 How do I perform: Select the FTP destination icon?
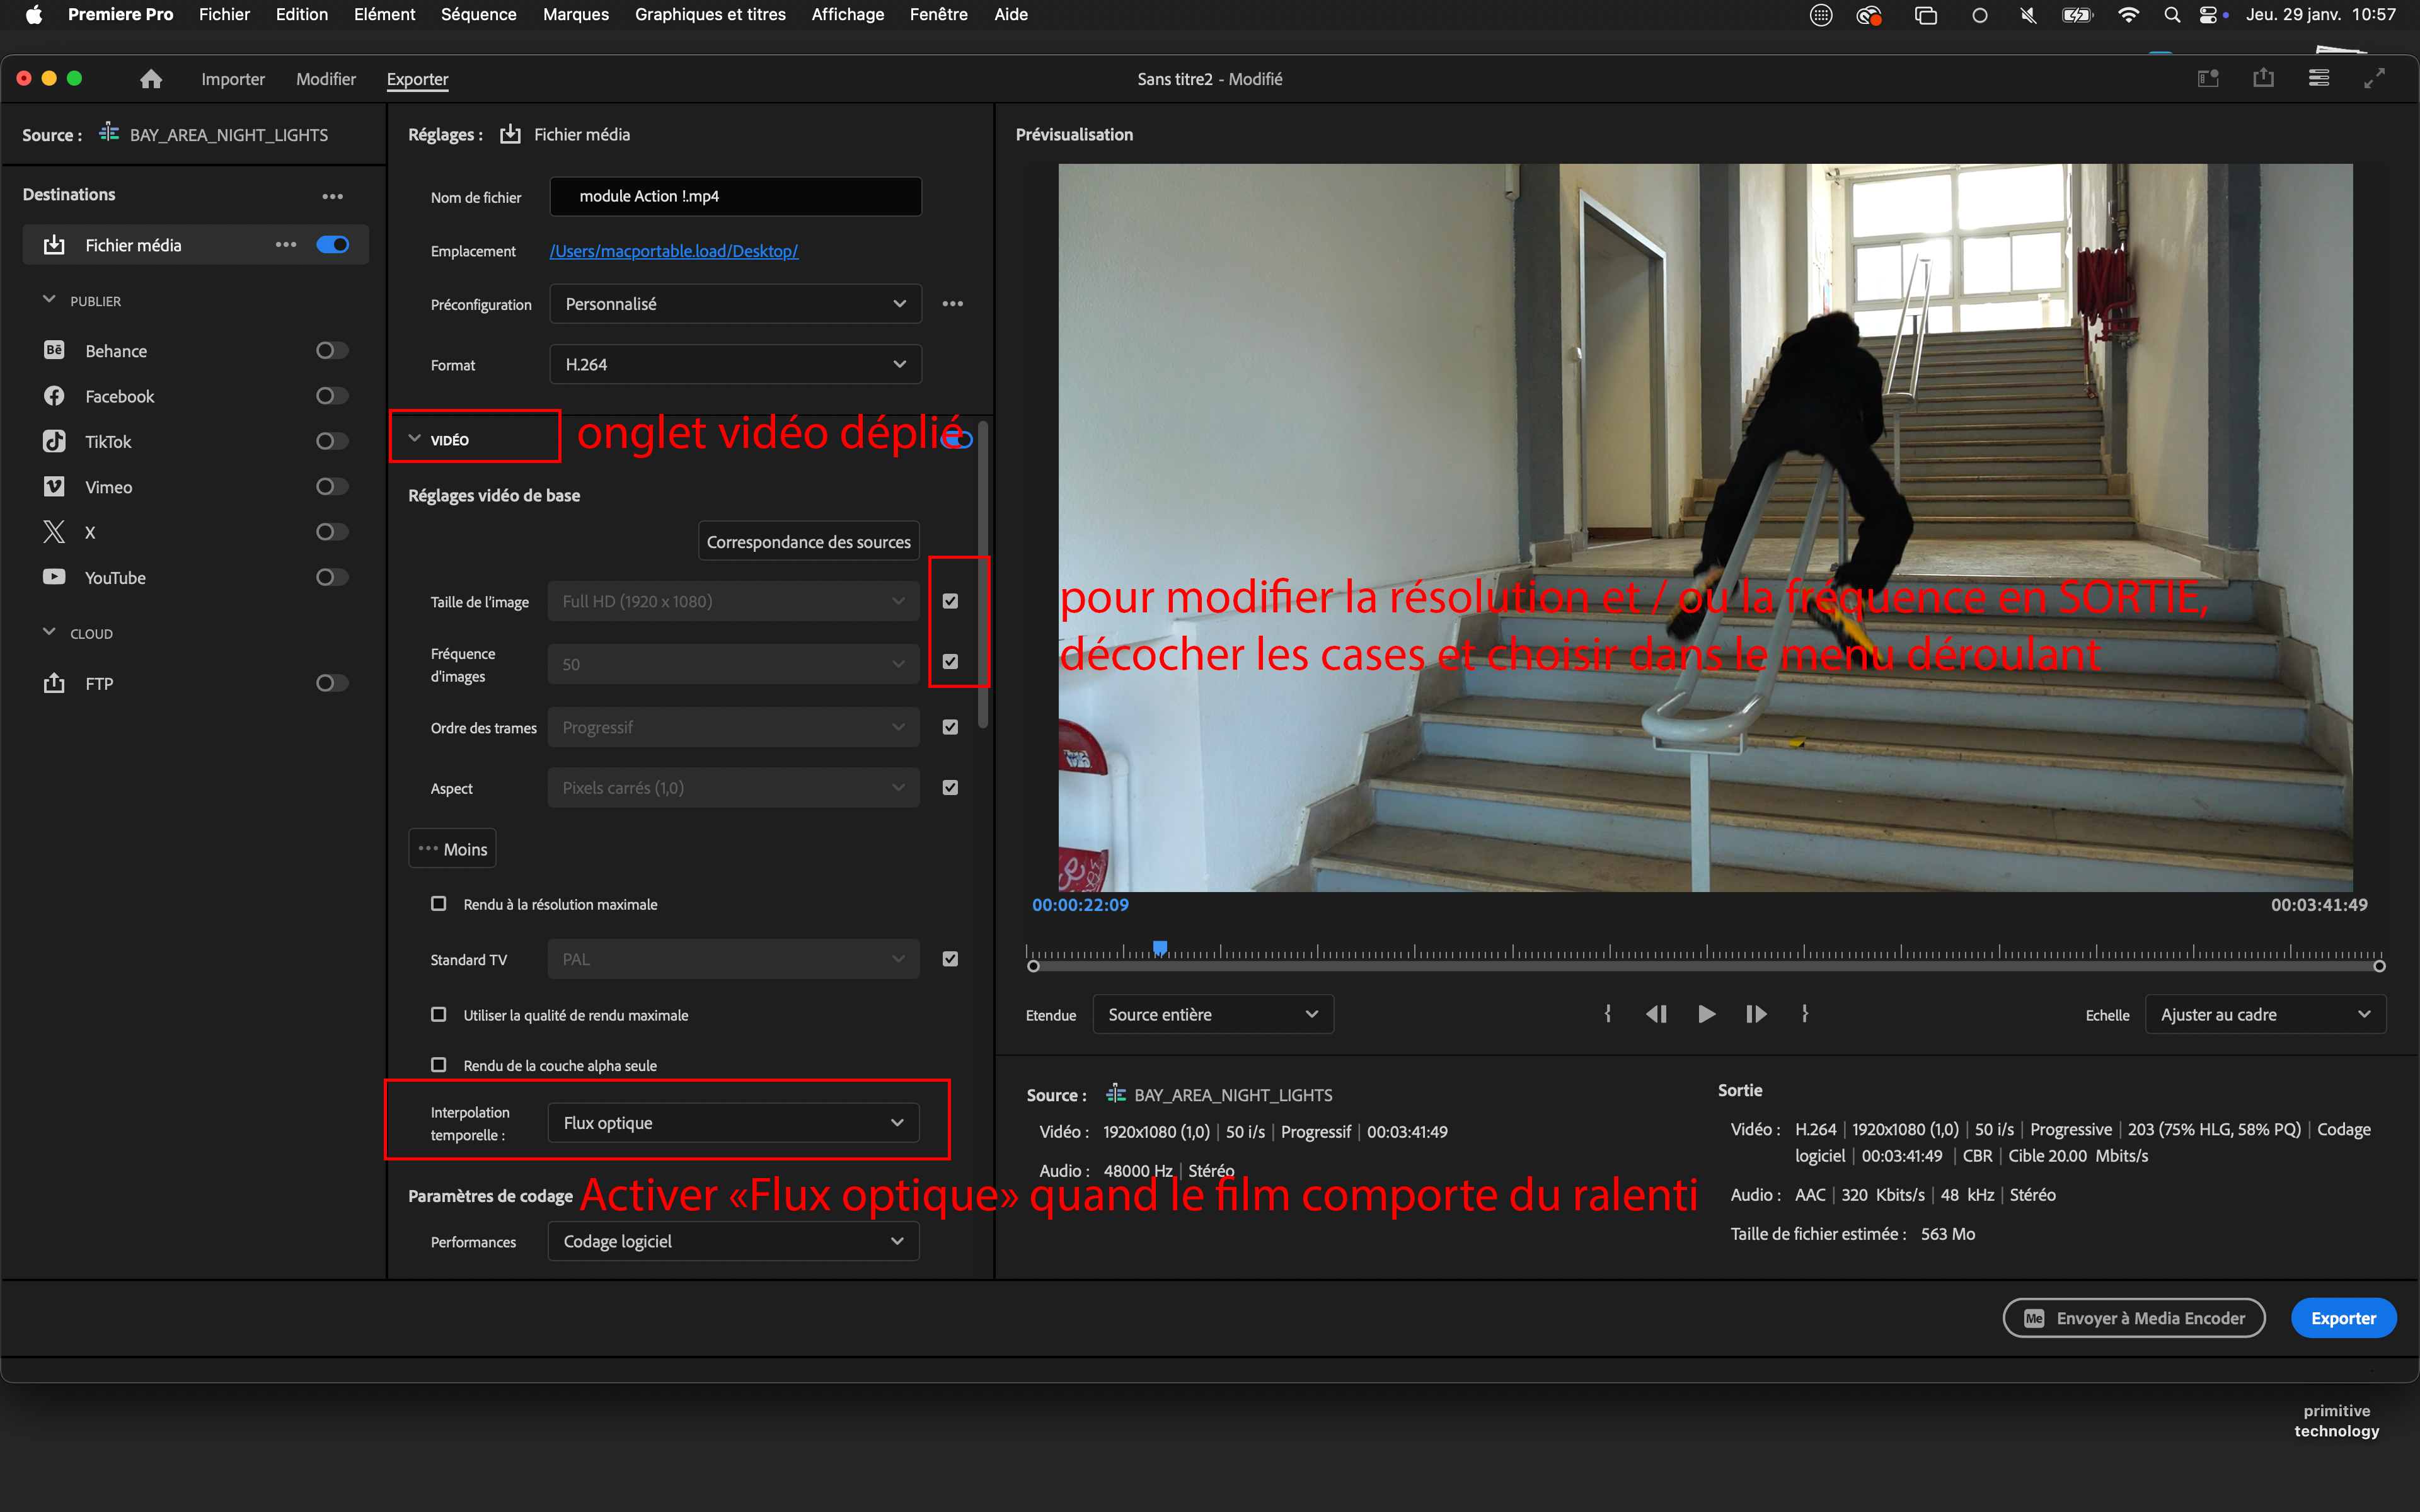pyautogui.click(x=54, y=683)
